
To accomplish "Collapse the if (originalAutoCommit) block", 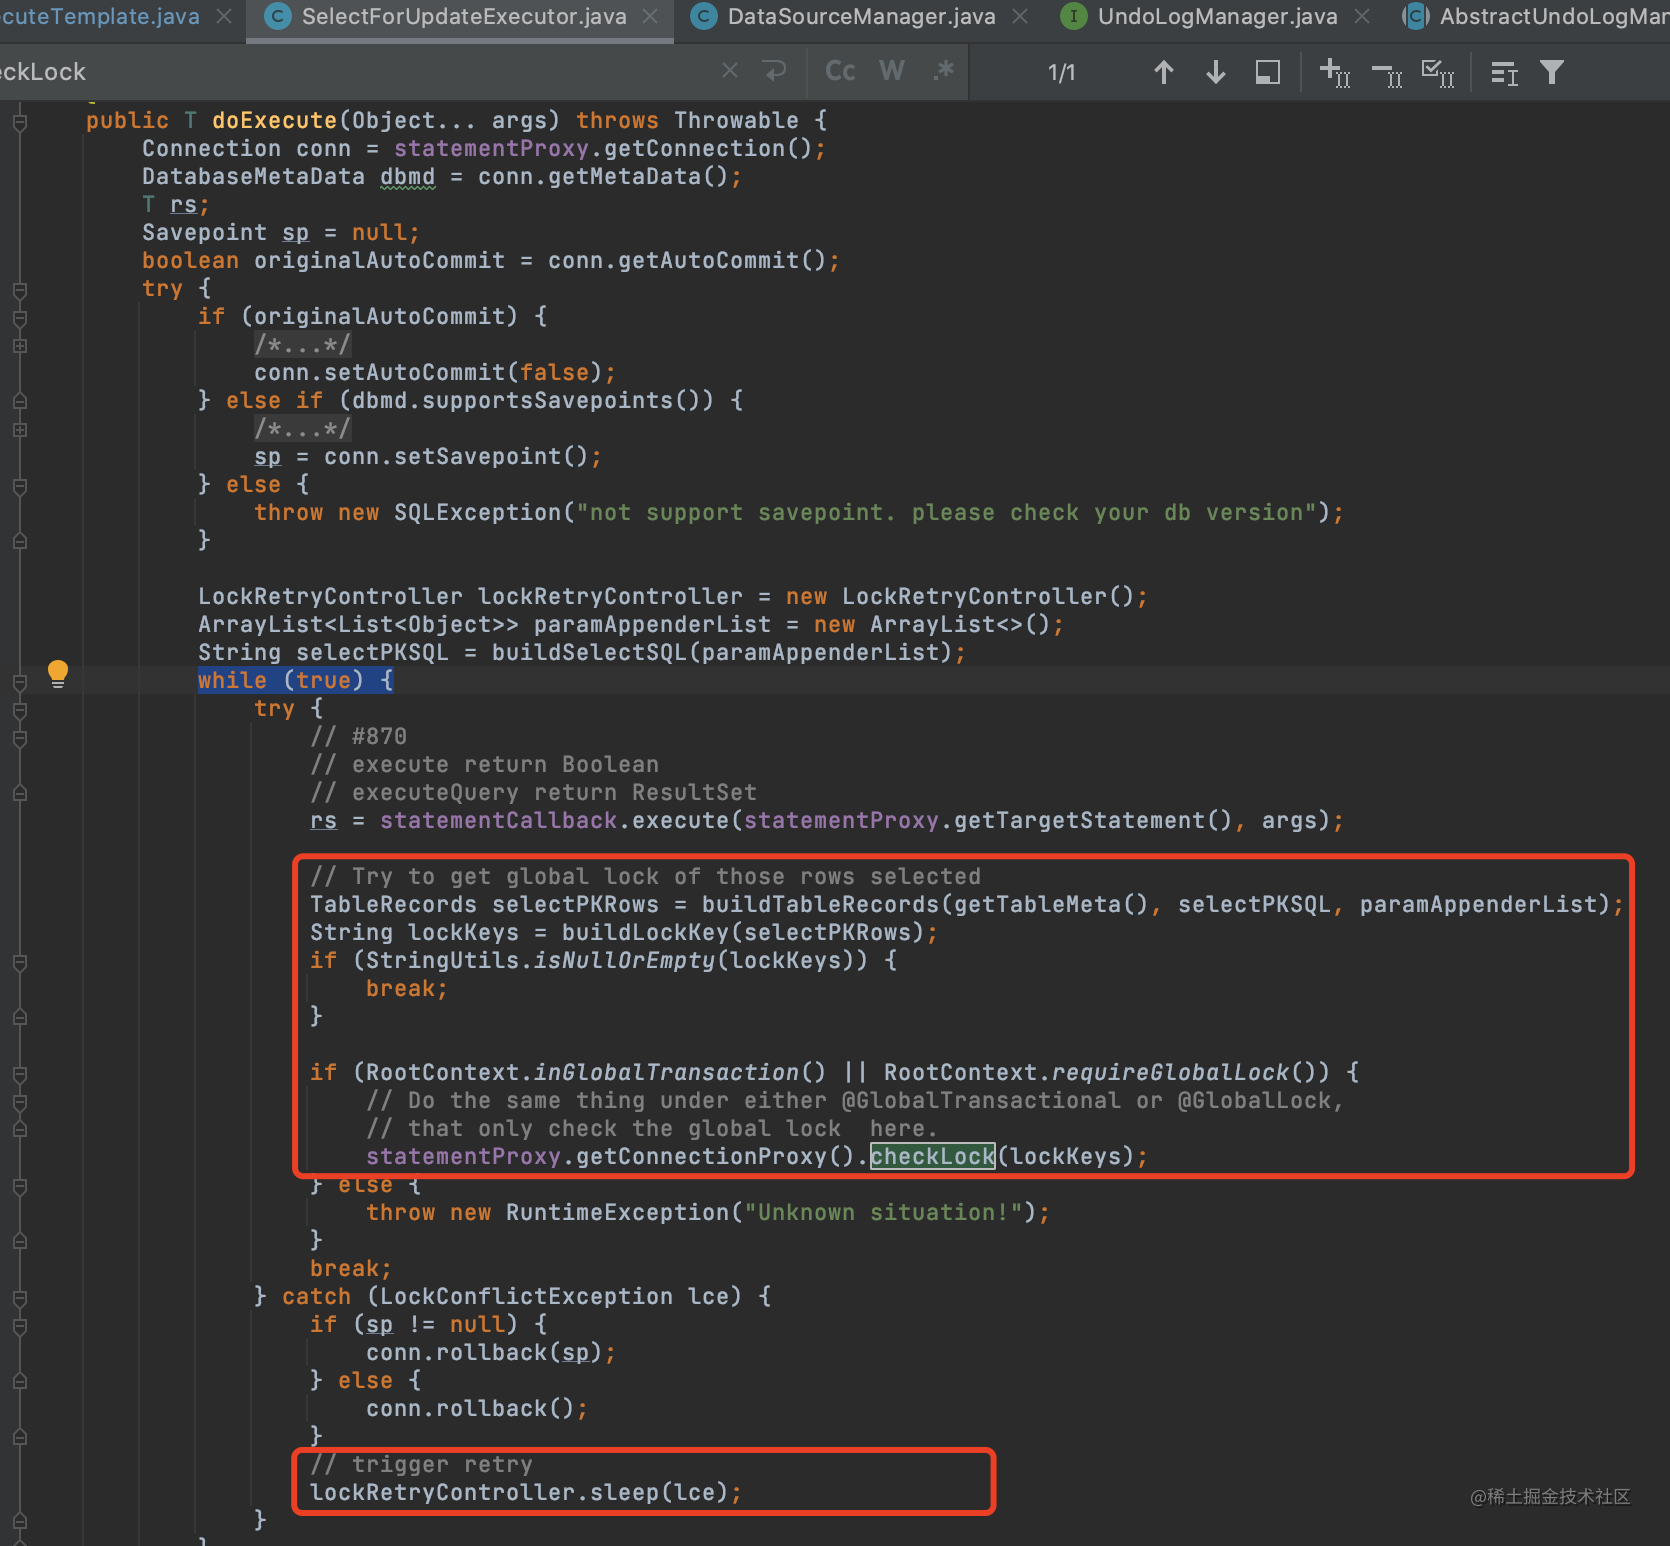I will tap(19, 318).
